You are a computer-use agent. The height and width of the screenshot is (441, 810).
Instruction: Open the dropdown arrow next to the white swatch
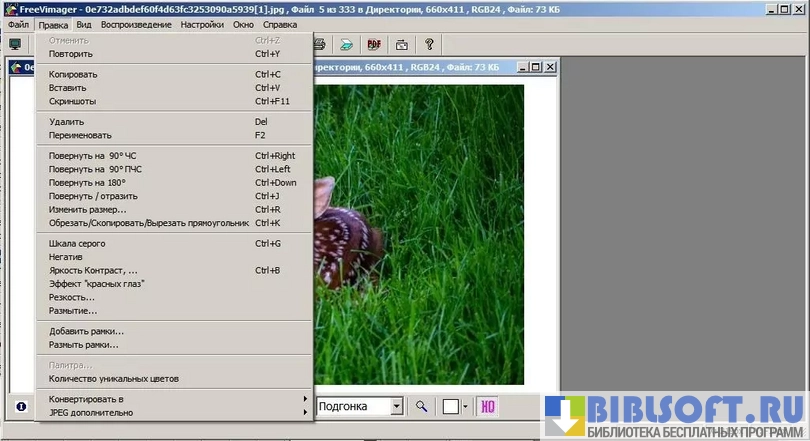465,406
